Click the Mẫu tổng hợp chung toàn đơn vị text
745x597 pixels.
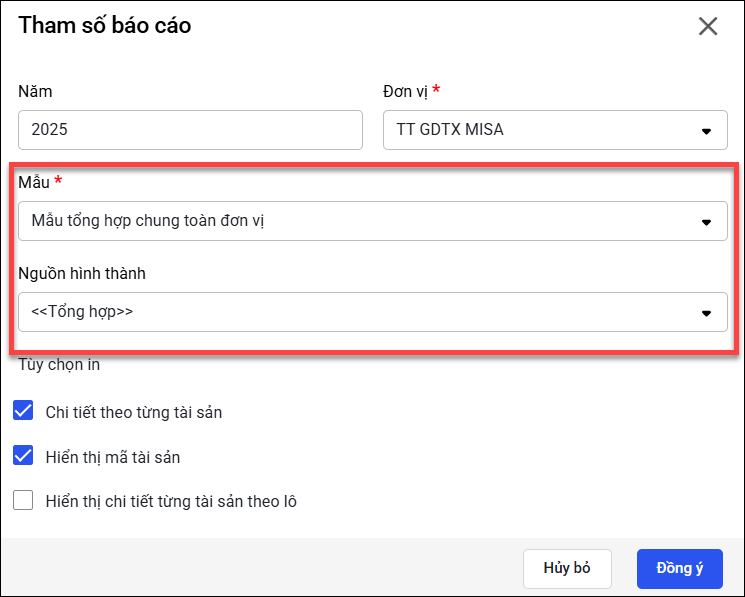point(148,221)
